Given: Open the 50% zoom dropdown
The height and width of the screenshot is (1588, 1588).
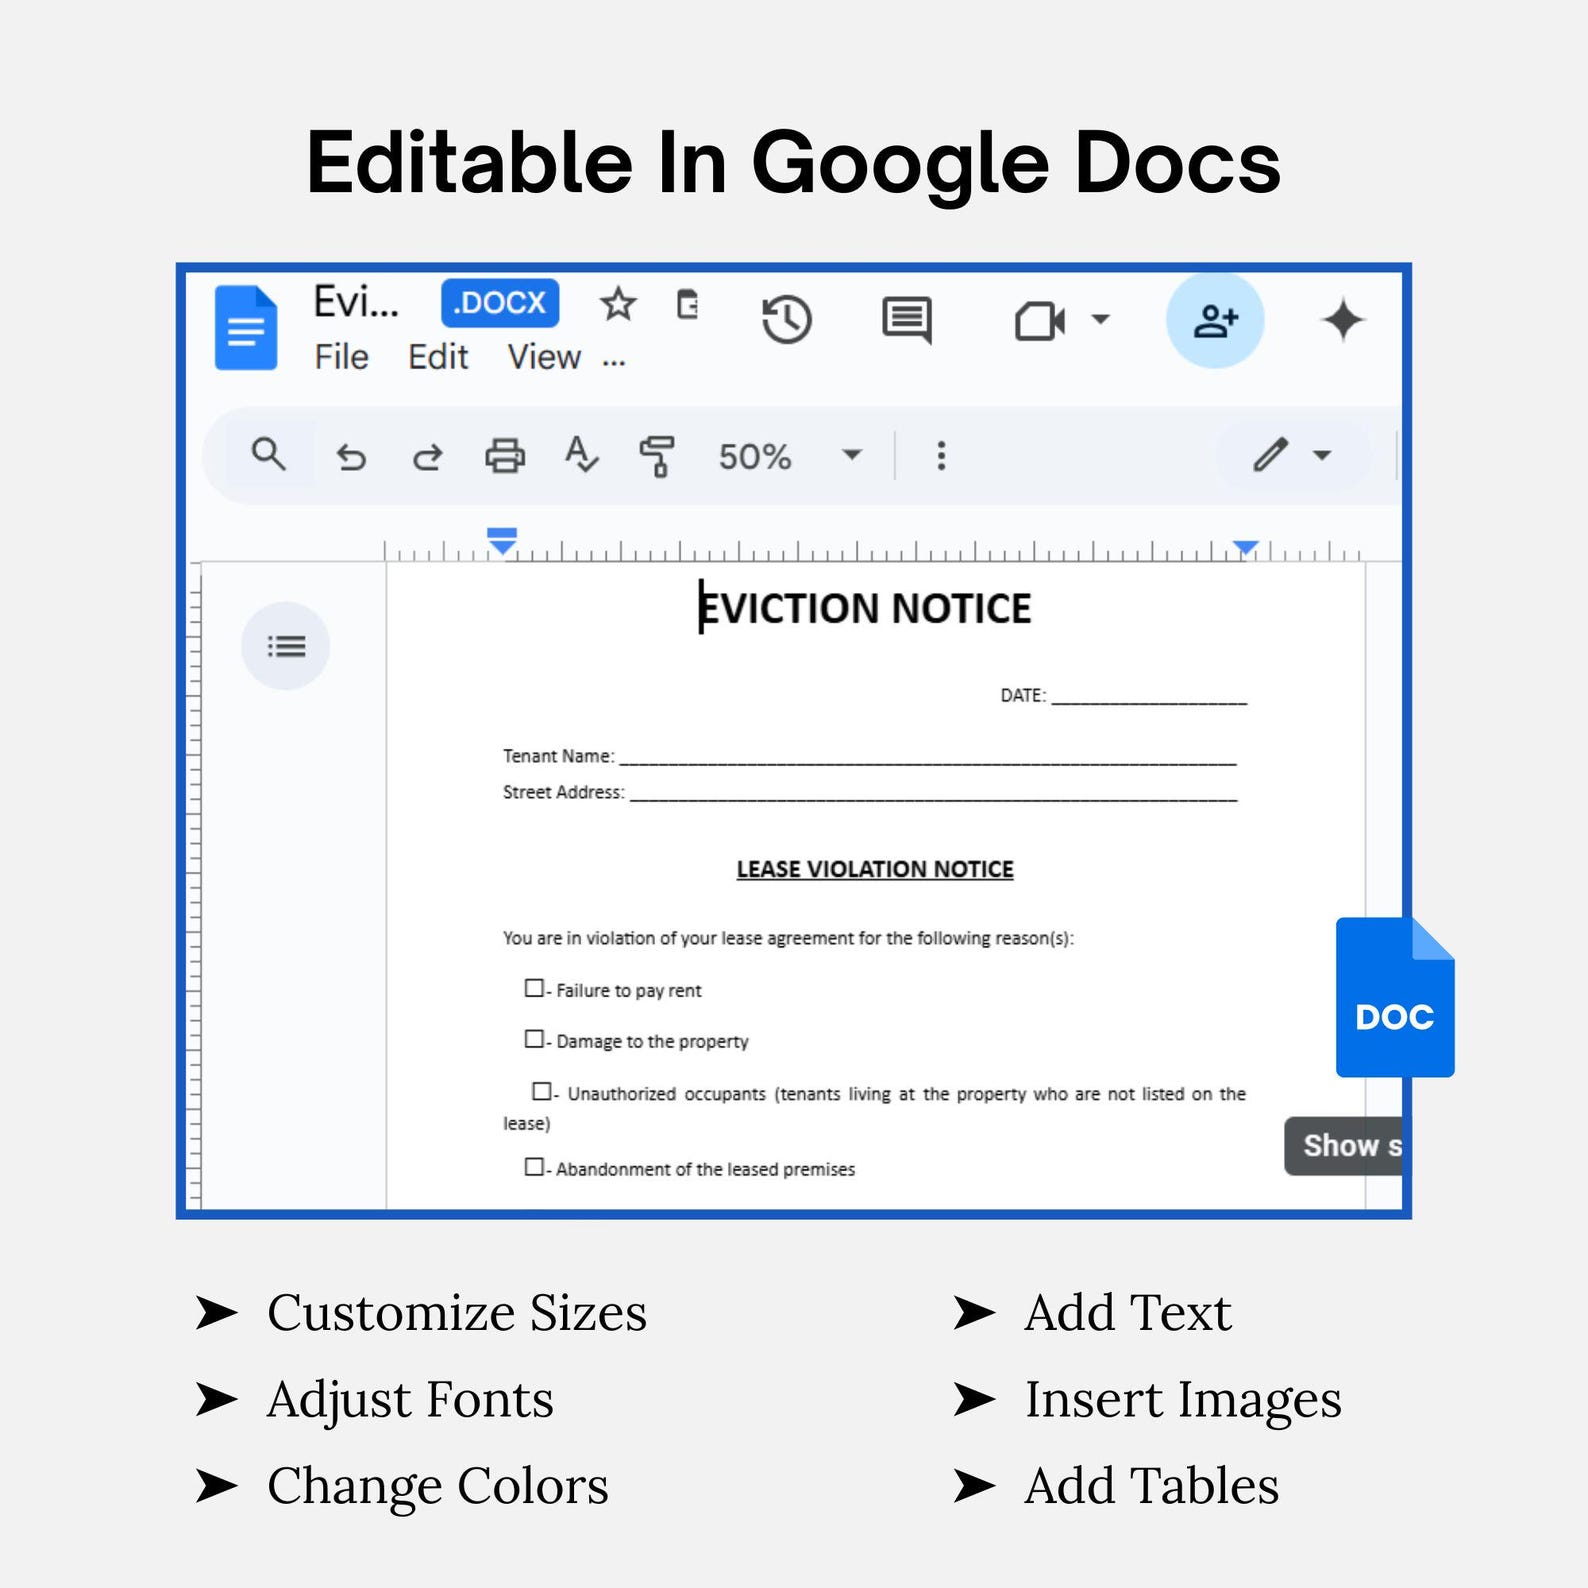Looking at the screenshot, I should click(x=790, y=456).
